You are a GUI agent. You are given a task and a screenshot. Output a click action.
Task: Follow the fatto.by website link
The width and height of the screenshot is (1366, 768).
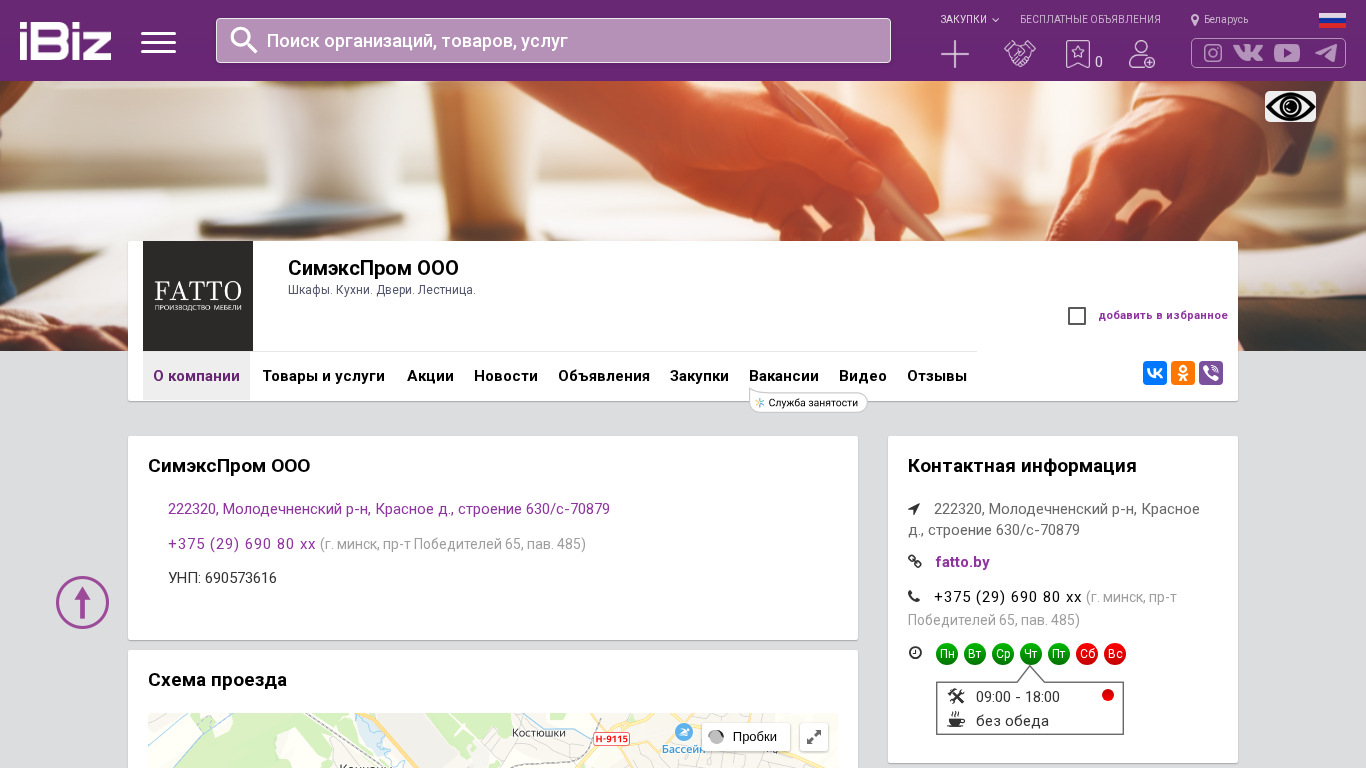962,562
